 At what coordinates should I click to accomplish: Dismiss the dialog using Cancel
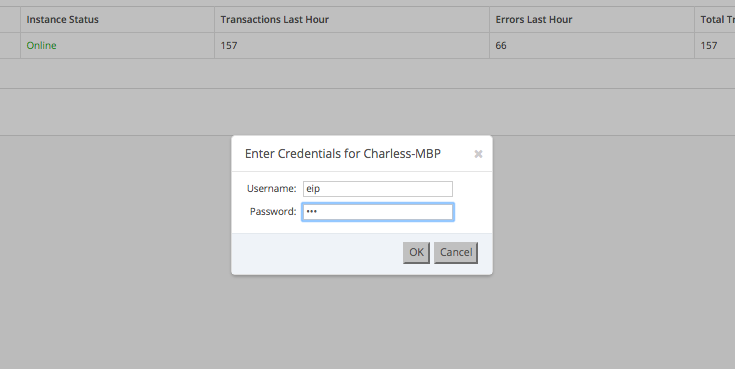pos(456,252)
